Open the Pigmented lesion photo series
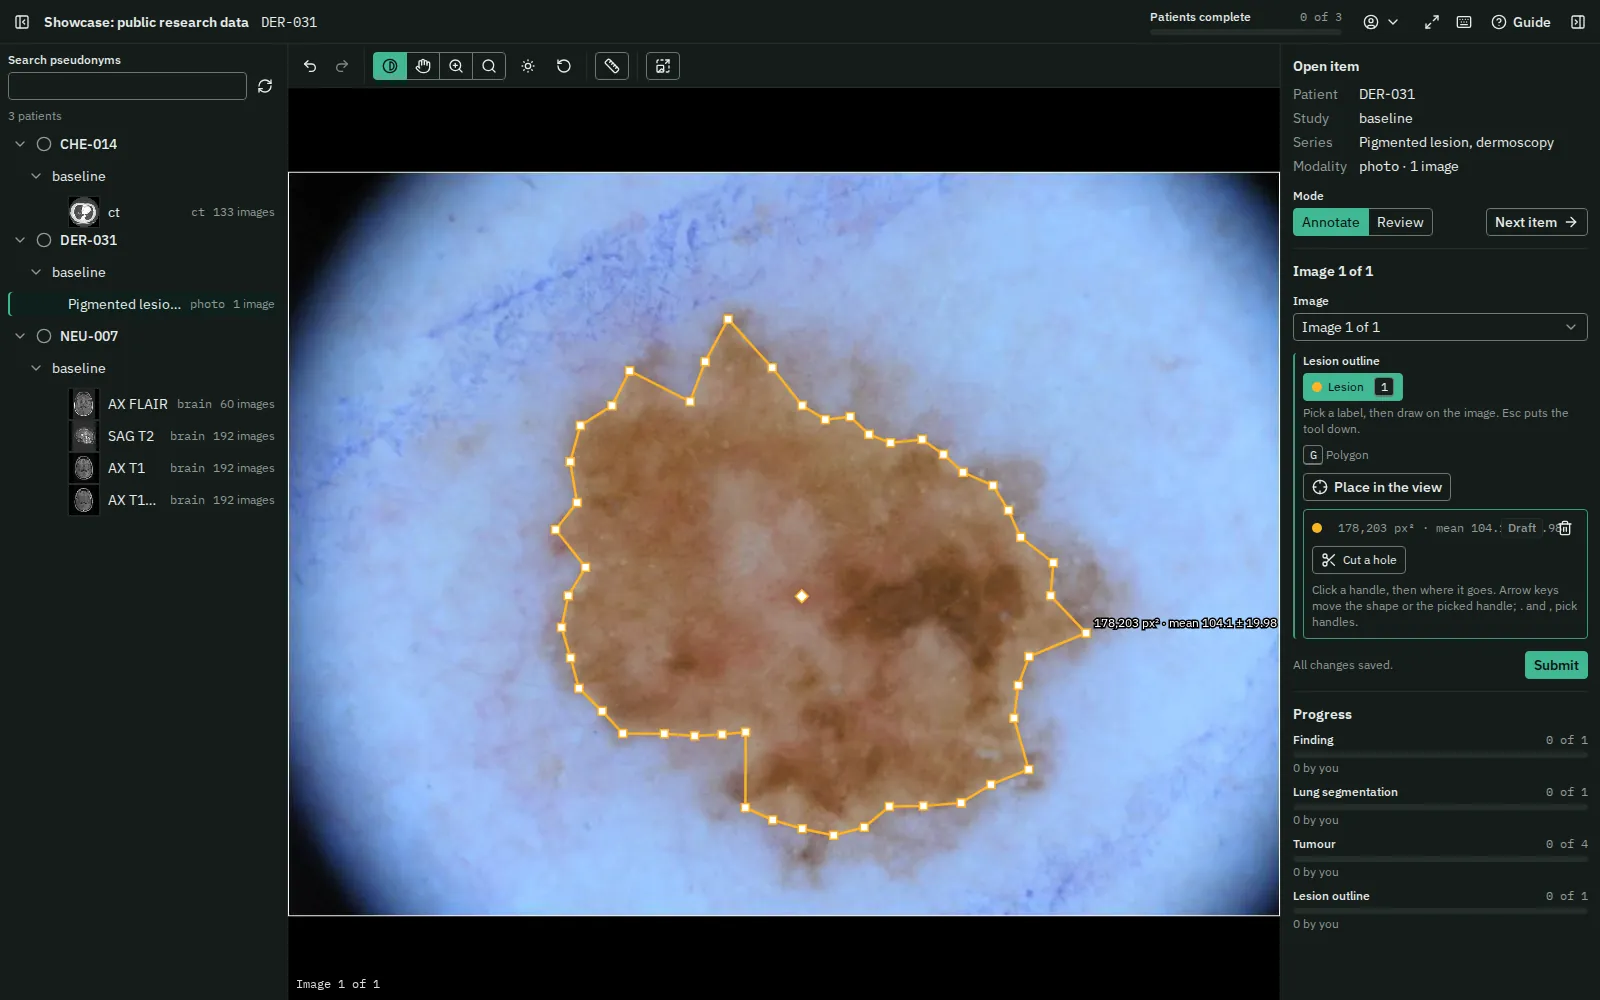Viewport: 1600px width, 1000px height. [x=144, y=304]
